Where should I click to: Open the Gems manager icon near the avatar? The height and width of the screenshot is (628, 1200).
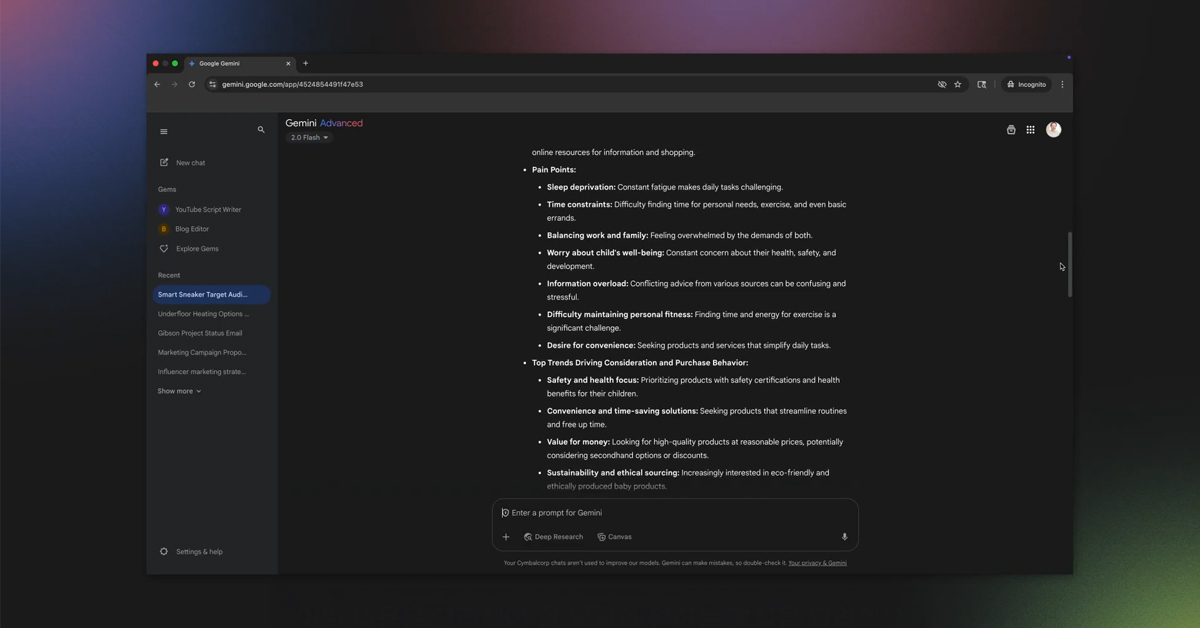[1011, 130]
